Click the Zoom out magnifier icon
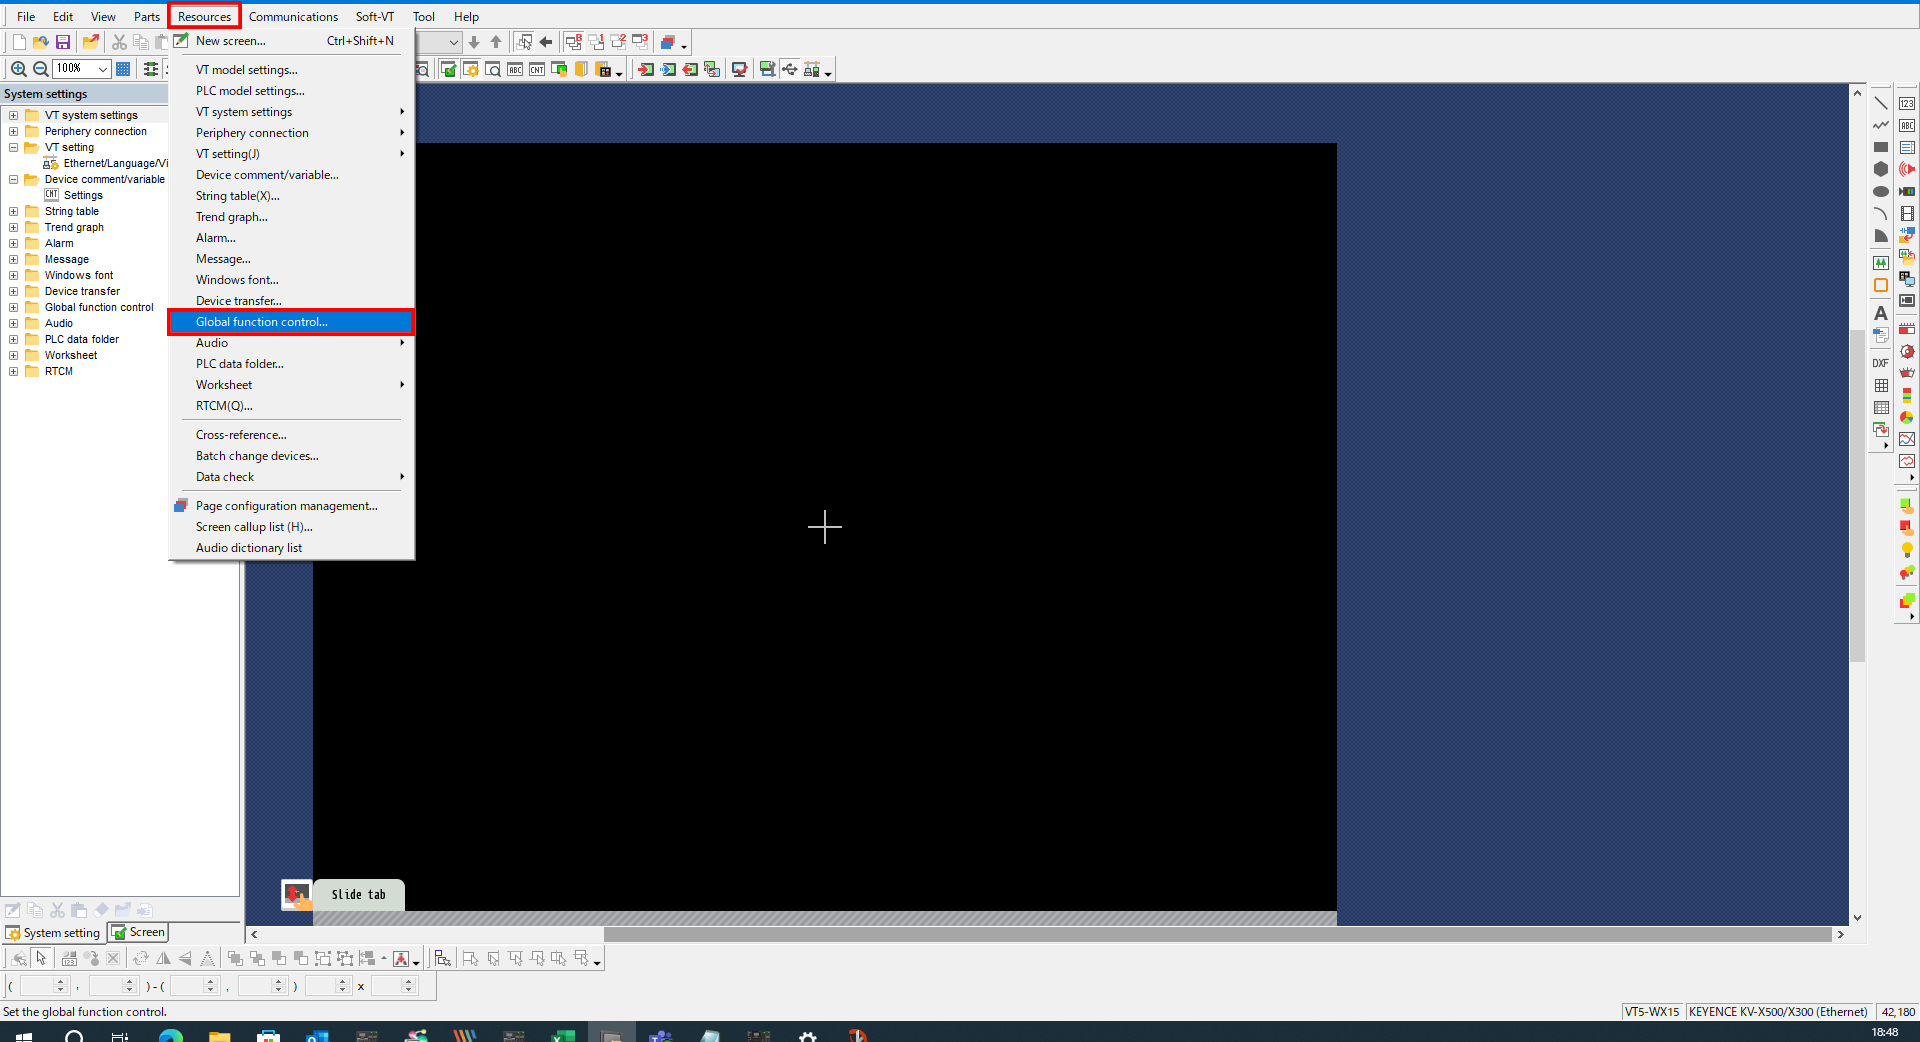The width and height of the screenshot is (1920, 1042). (41, 69)
